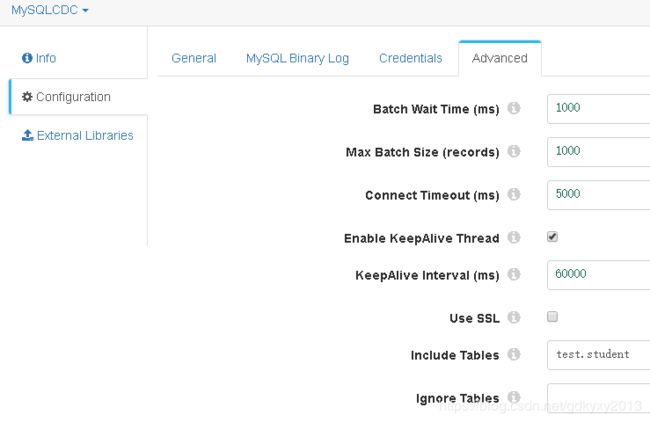
Task: Click the Use SSL label
Action: pyautogui.click(x=474, y=318)
